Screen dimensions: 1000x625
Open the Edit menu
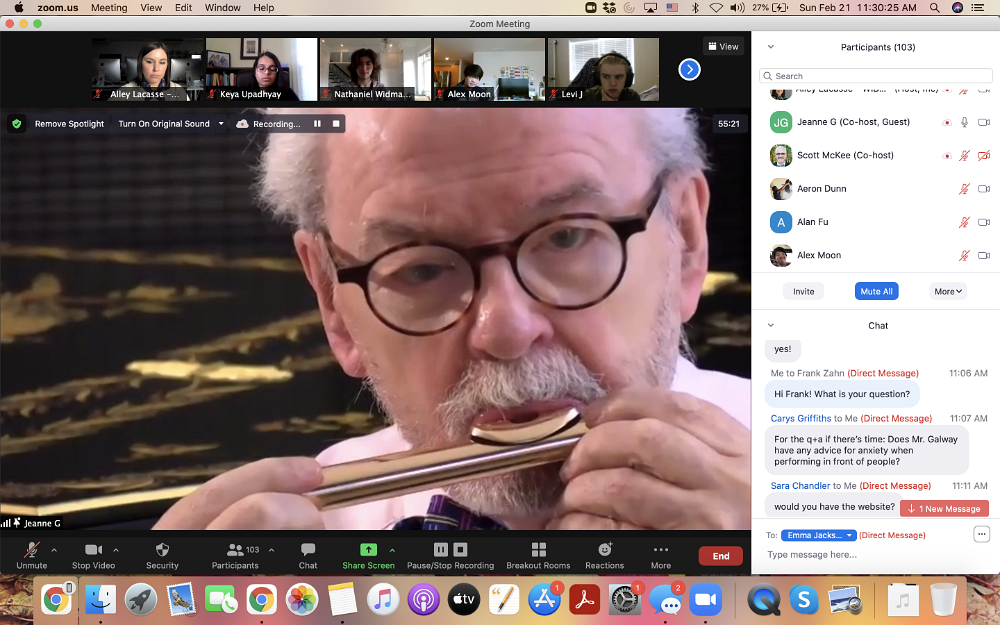(x=184, y=8)
